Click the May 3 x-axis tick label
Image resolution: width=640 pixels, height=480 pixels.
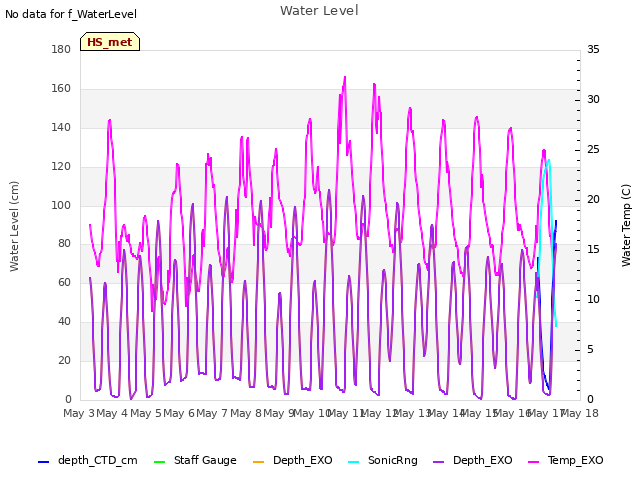[x=79, y=413]
